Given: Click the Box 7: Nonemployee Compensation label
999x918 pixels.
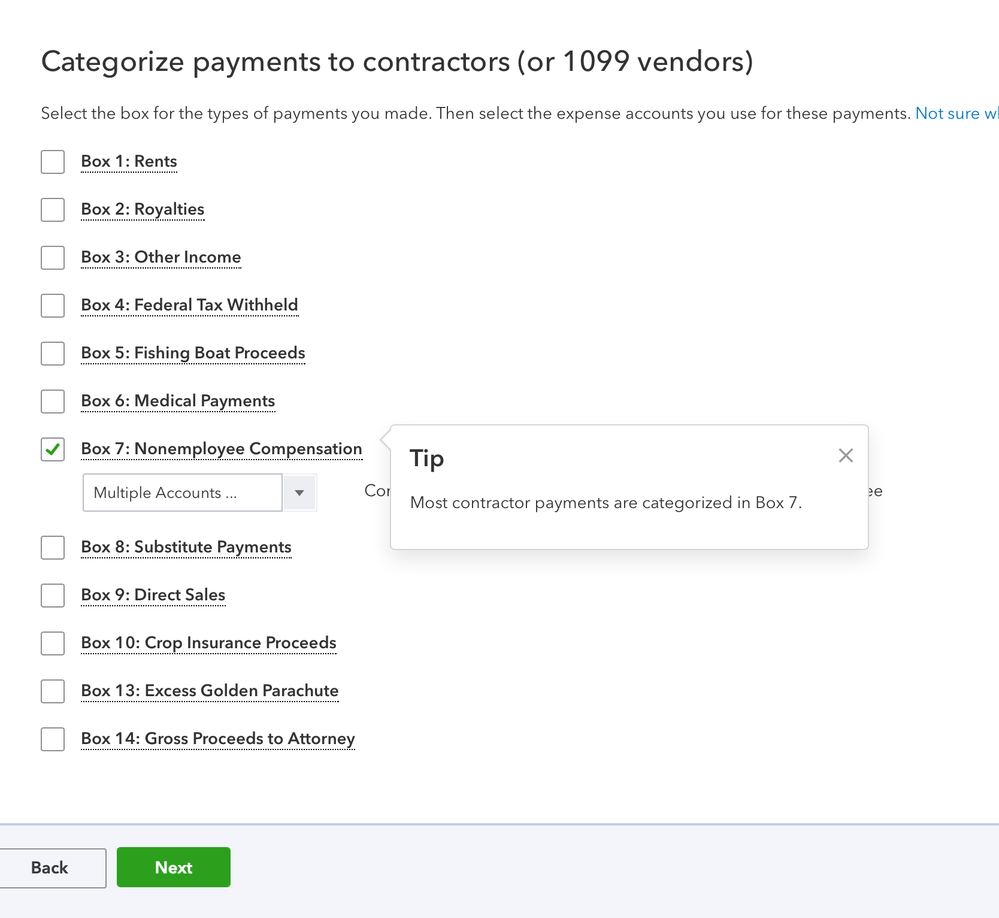Looking at the screenshot, I should pos(221,449).
